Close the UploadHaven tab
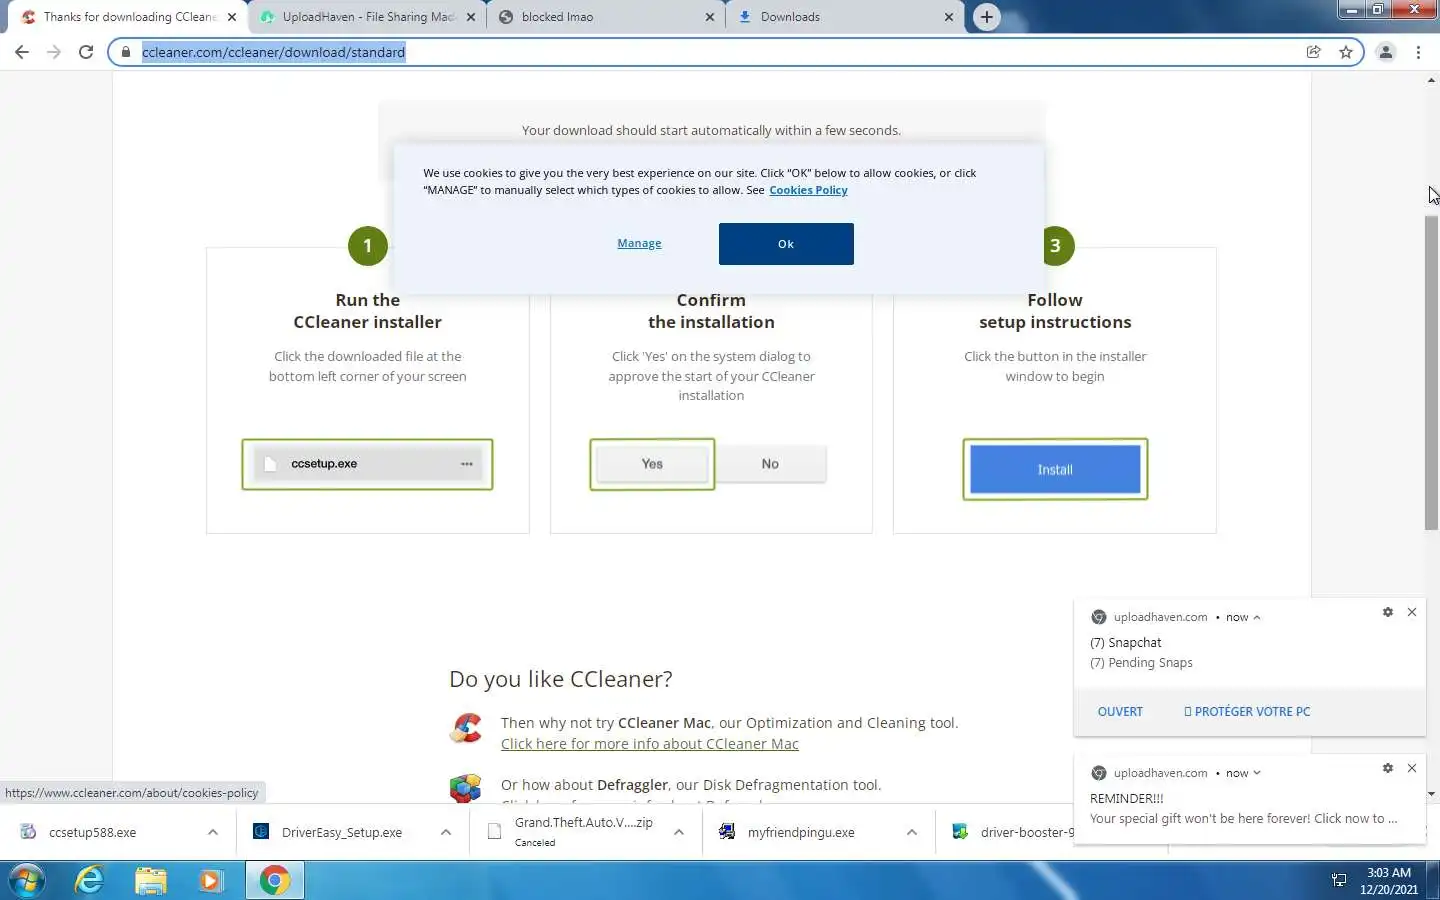Screen dimensions: 1440x900 click(x=471, y=17)
